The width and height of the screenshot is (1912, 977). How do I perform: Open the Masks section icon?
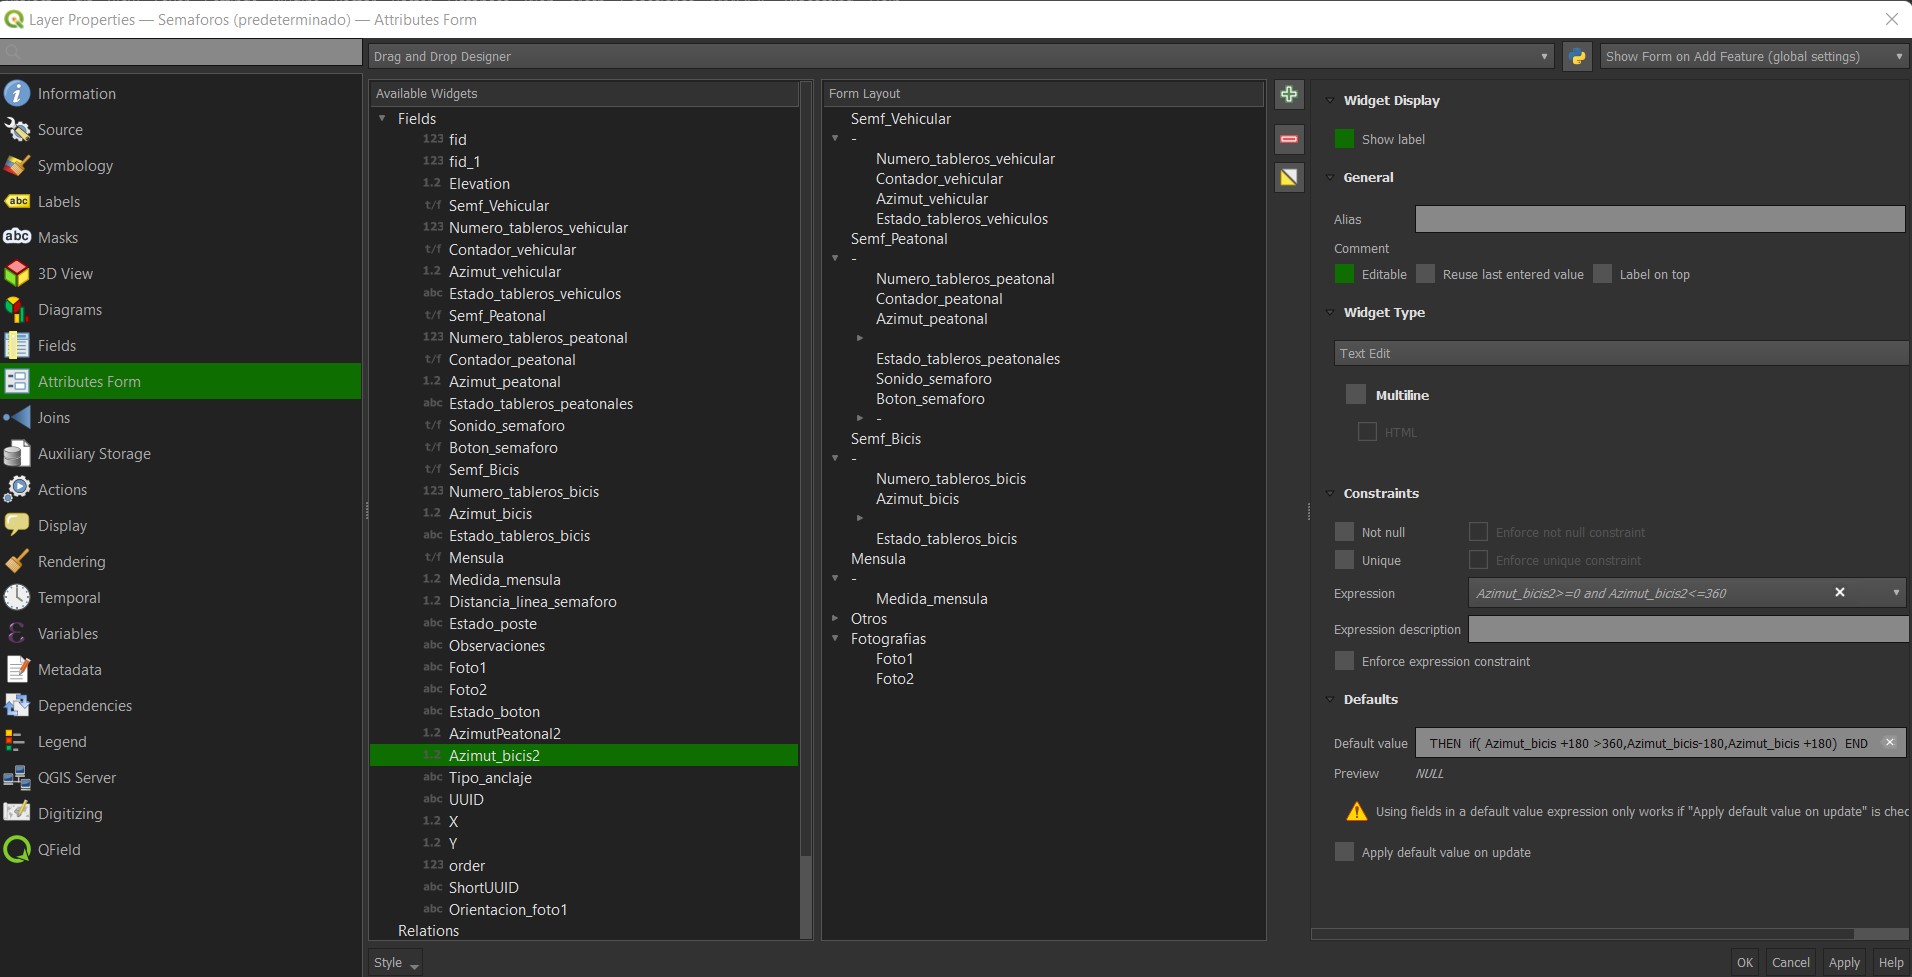tap(17, 237)
